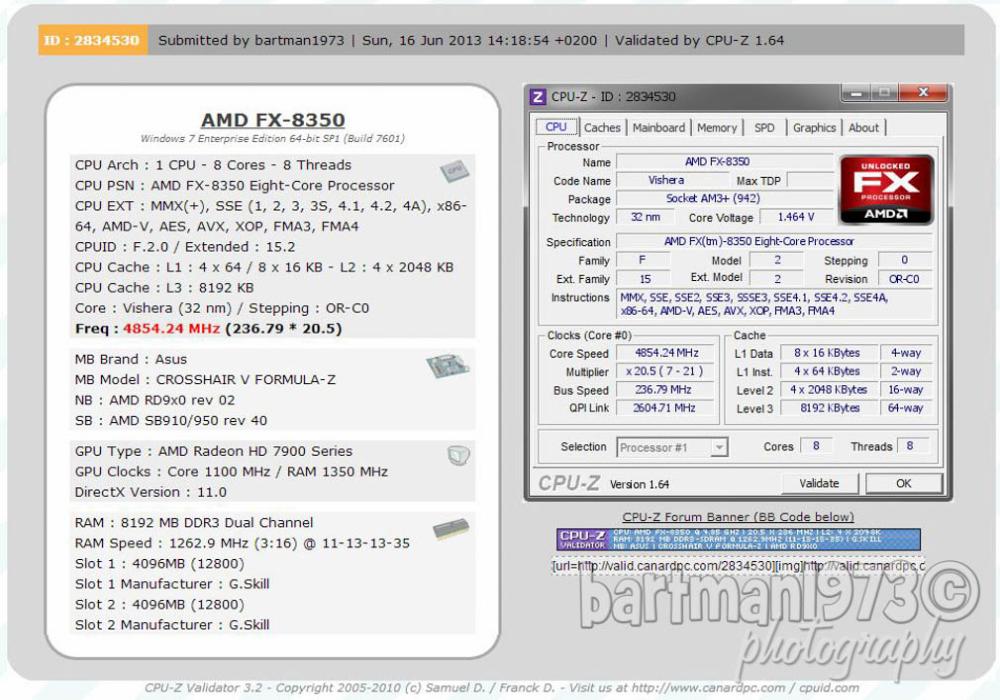This screenshot has height=700, width=1000.
Task: Click the Level 2 value 4 x 2048 KBytes
Action: (x=828, y=390)
